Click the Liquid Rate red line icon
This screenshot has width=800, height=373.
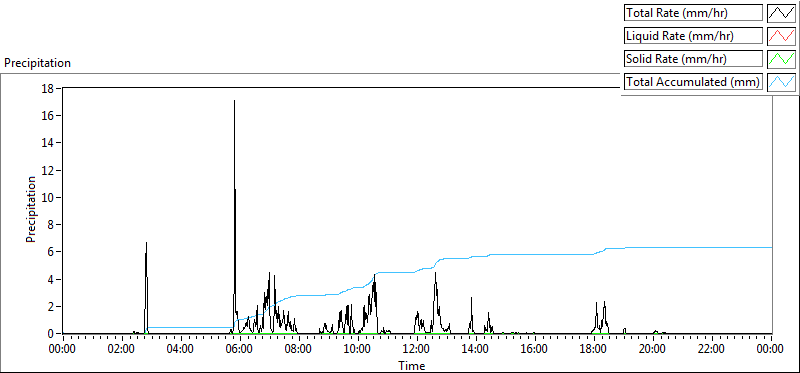781,36
